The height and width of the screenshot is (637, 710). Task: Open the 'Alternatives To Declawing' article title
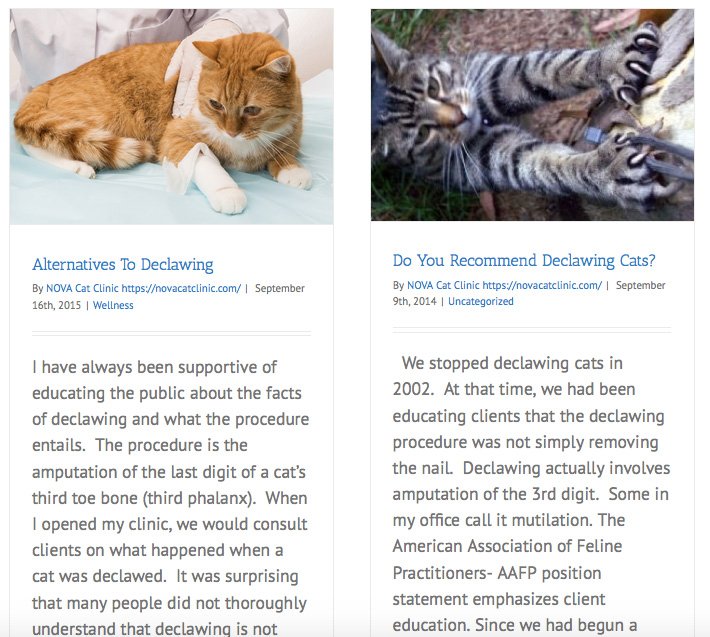(x=123, y=264)
